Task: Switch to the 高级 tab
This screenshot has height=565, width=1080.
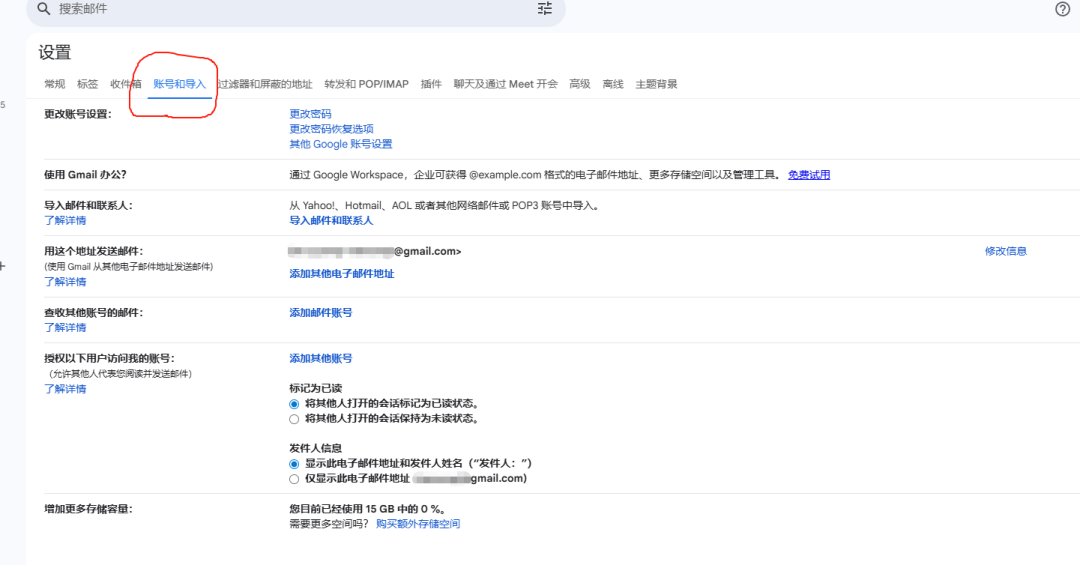Action: [580, 84]
